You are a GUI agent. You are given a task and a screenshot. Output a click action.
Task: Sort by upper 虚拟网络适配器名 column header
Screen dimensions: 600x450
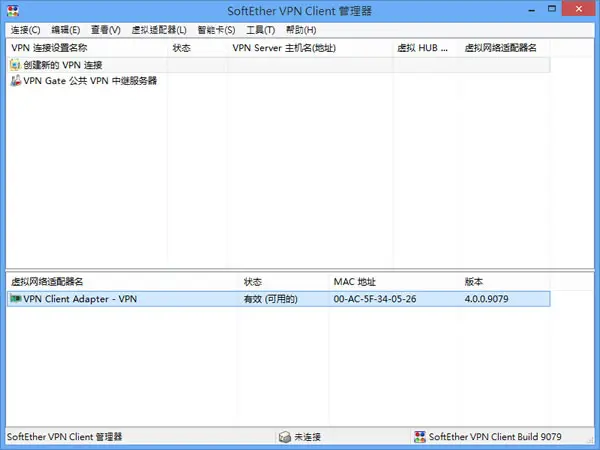tap(504, 48)
